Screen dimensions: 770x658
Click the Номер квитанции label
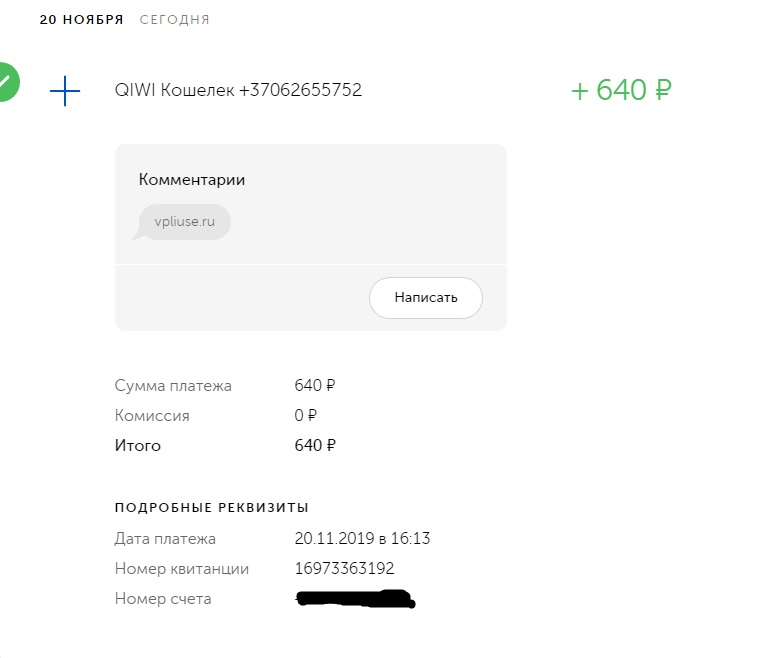[182, 569]
